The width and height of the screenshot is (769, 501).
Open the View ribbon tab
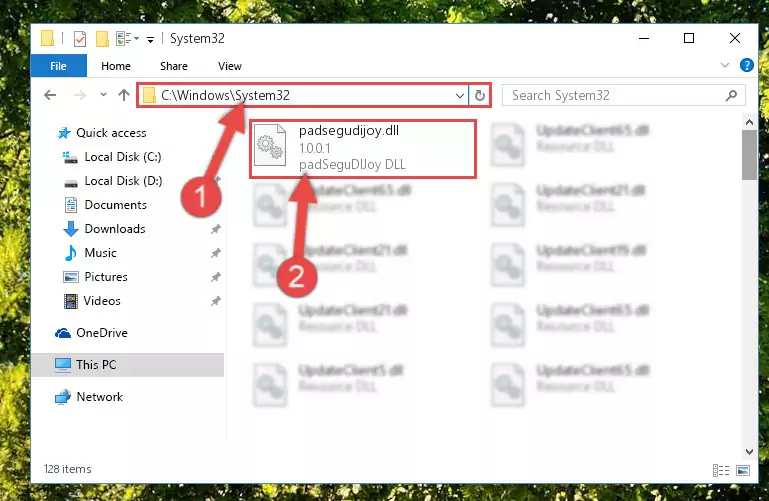pos(230,66)
